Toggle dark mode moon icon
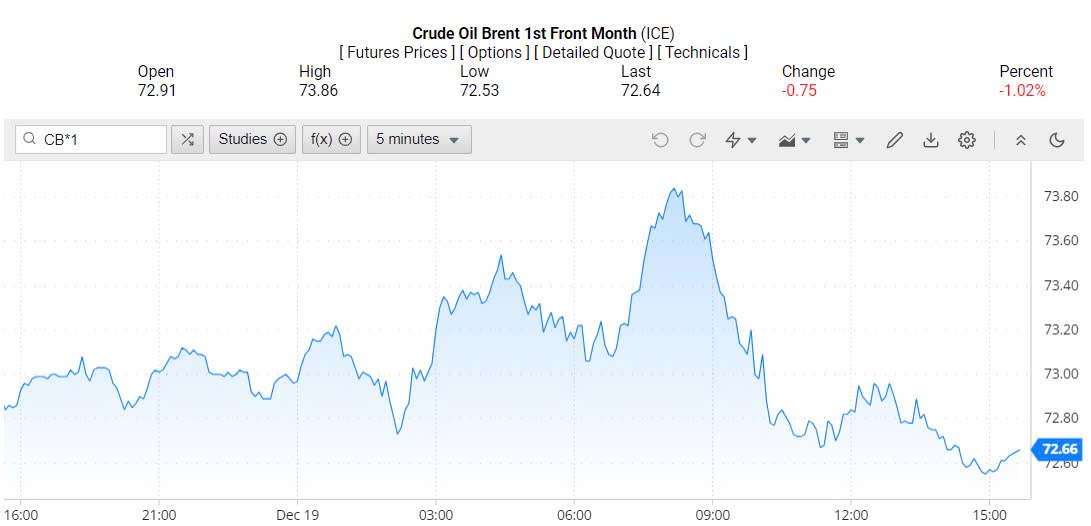 tap(1057, 140)
